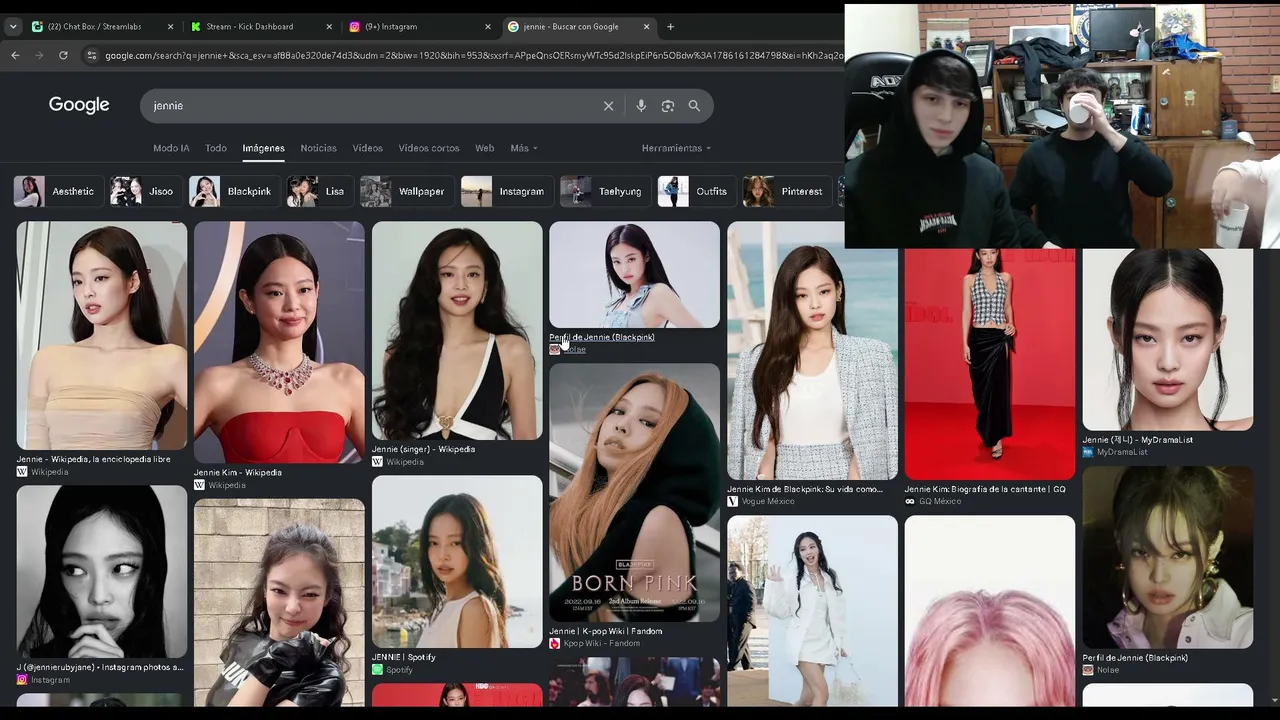Select the Lisa filter chip
1280x720 pixels.
[318, 191]
